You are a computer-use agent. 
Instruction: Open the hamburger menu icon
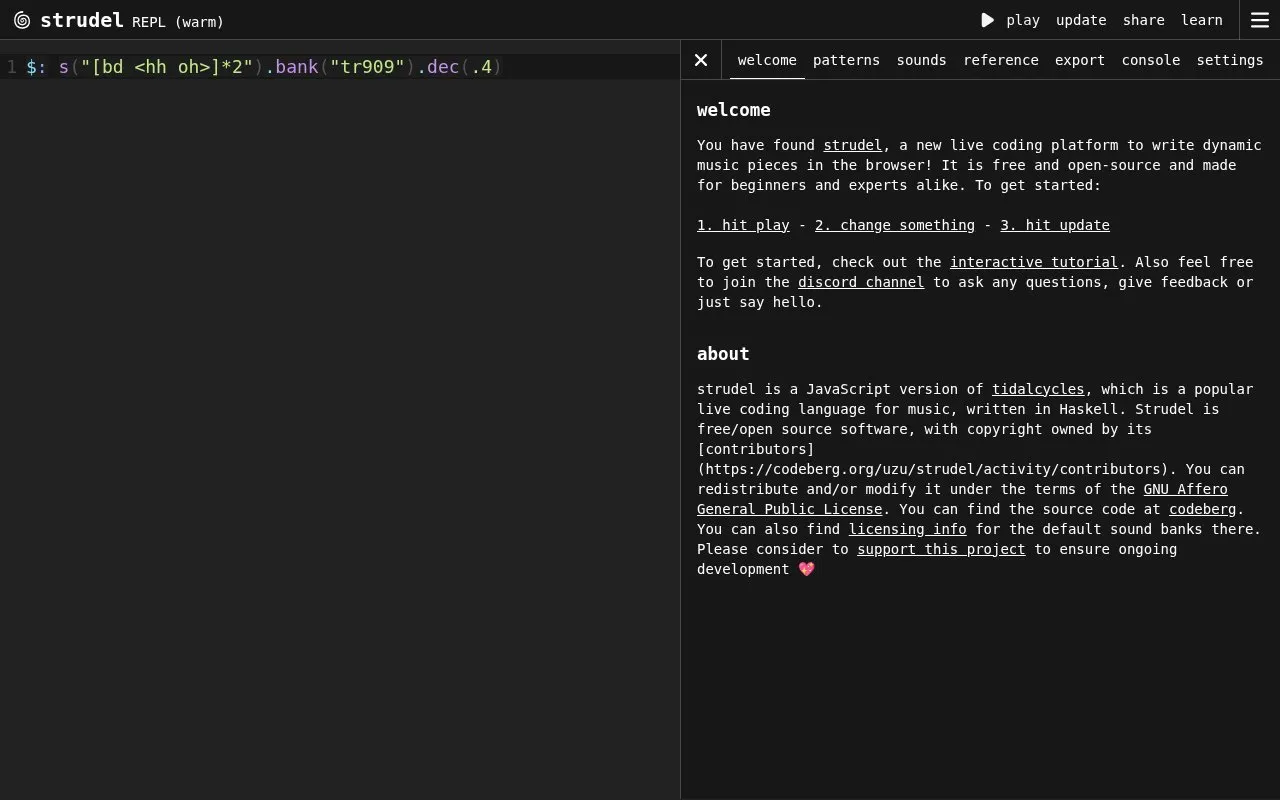[x=1260, y=20]
